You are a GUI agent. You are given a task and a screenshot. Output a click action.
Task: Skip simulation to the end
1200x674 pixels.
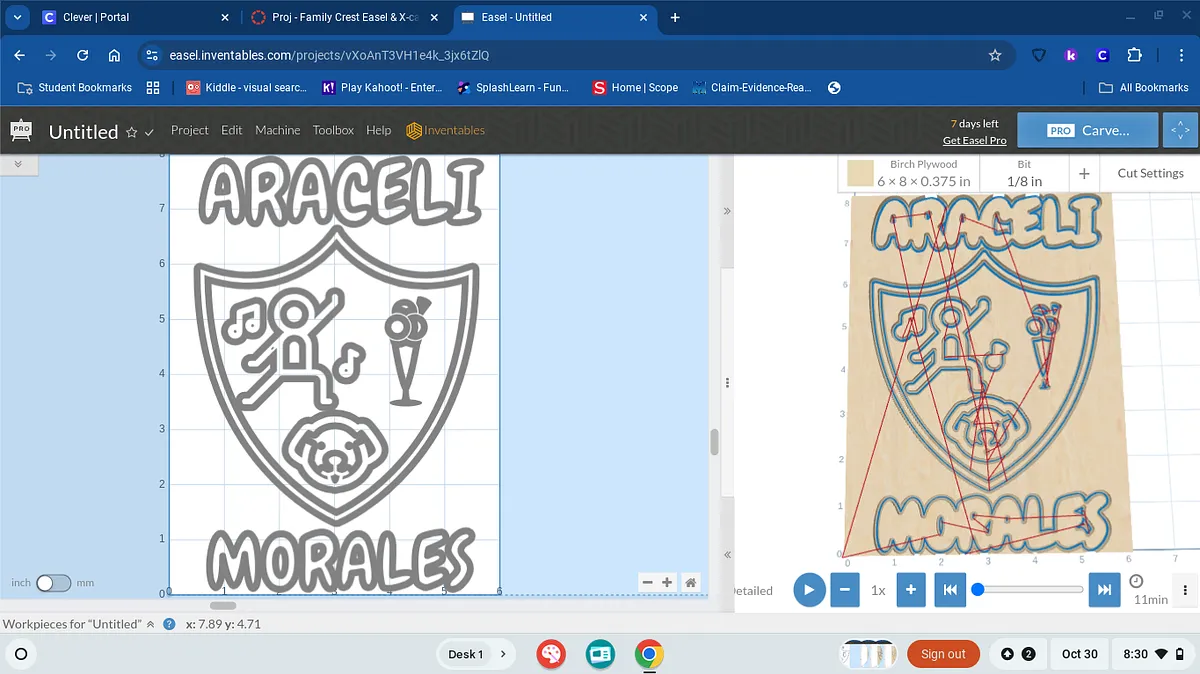pos(1104,590)
